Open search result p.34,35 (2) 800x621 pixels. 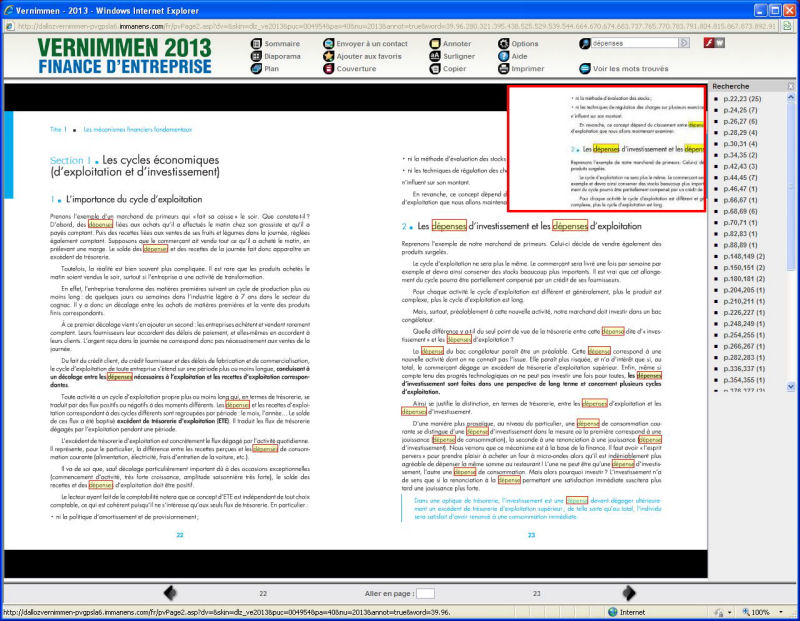click(740, 155)
